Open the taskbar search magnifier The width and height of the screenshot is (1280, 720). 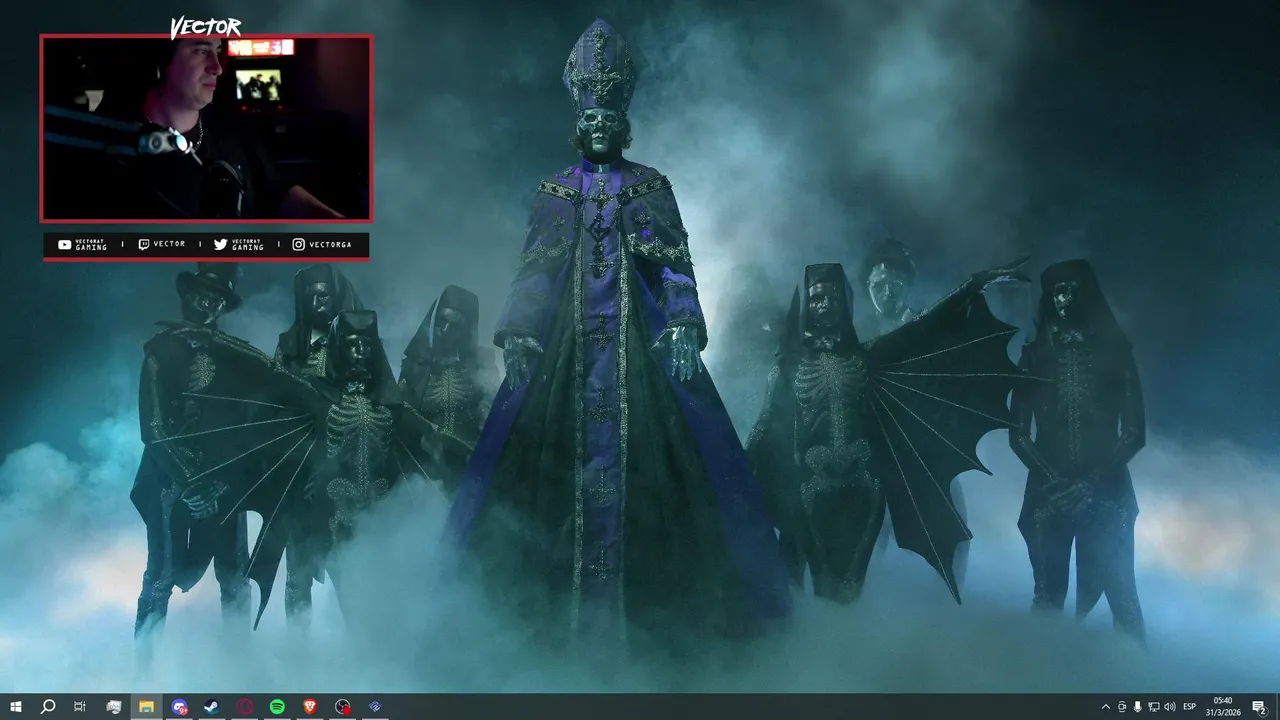[x=47, y=707]
